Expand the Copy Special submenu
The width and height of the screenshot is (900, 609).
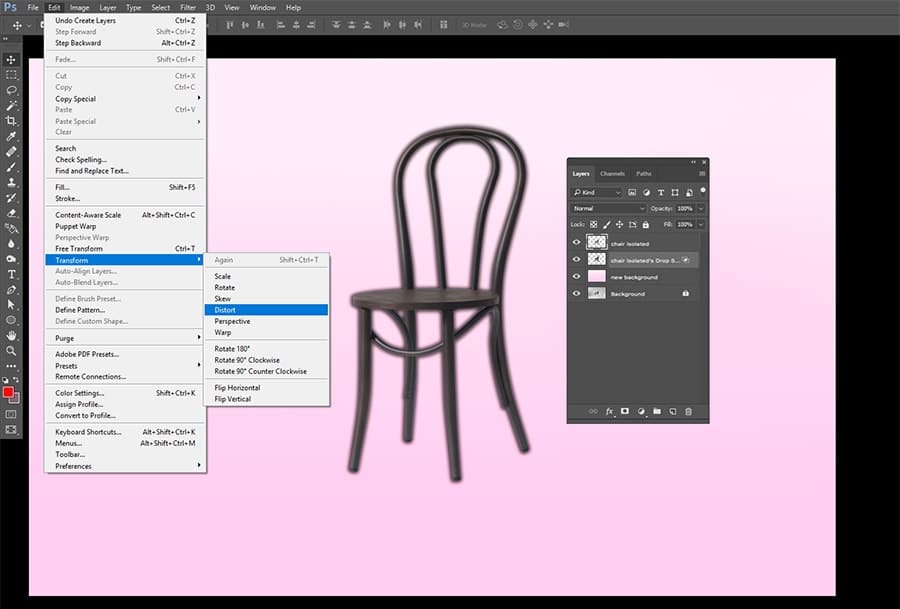point(125,99)
